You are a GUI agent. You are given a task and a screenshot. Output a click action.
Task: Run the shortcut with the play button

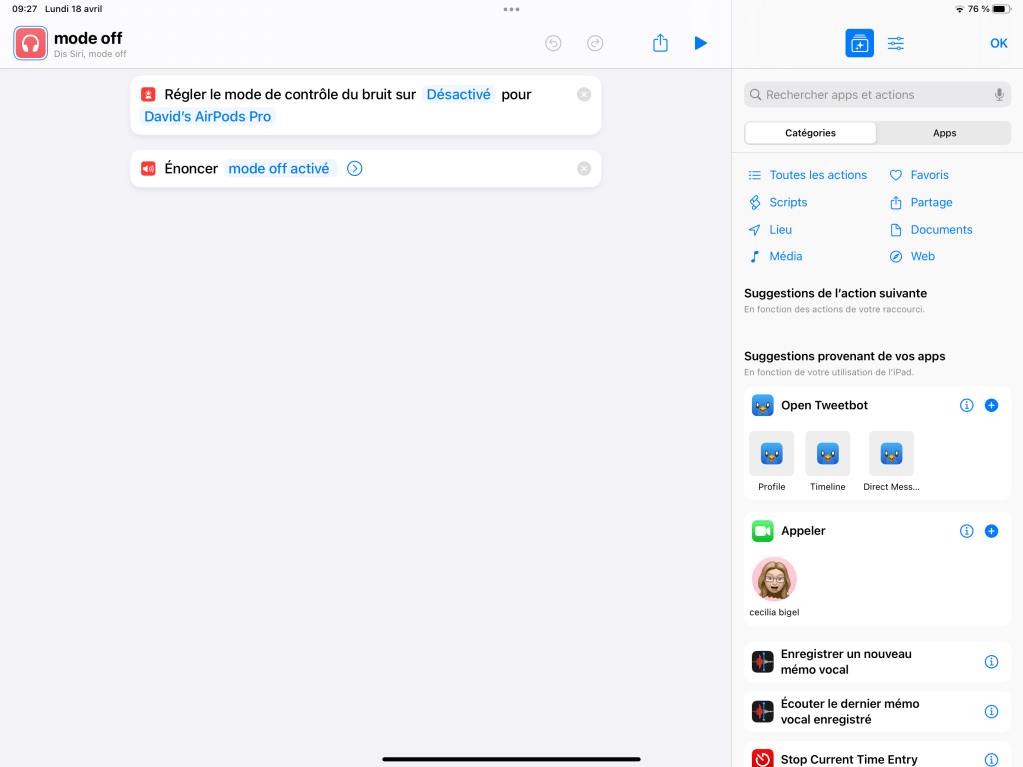(700, 43)
